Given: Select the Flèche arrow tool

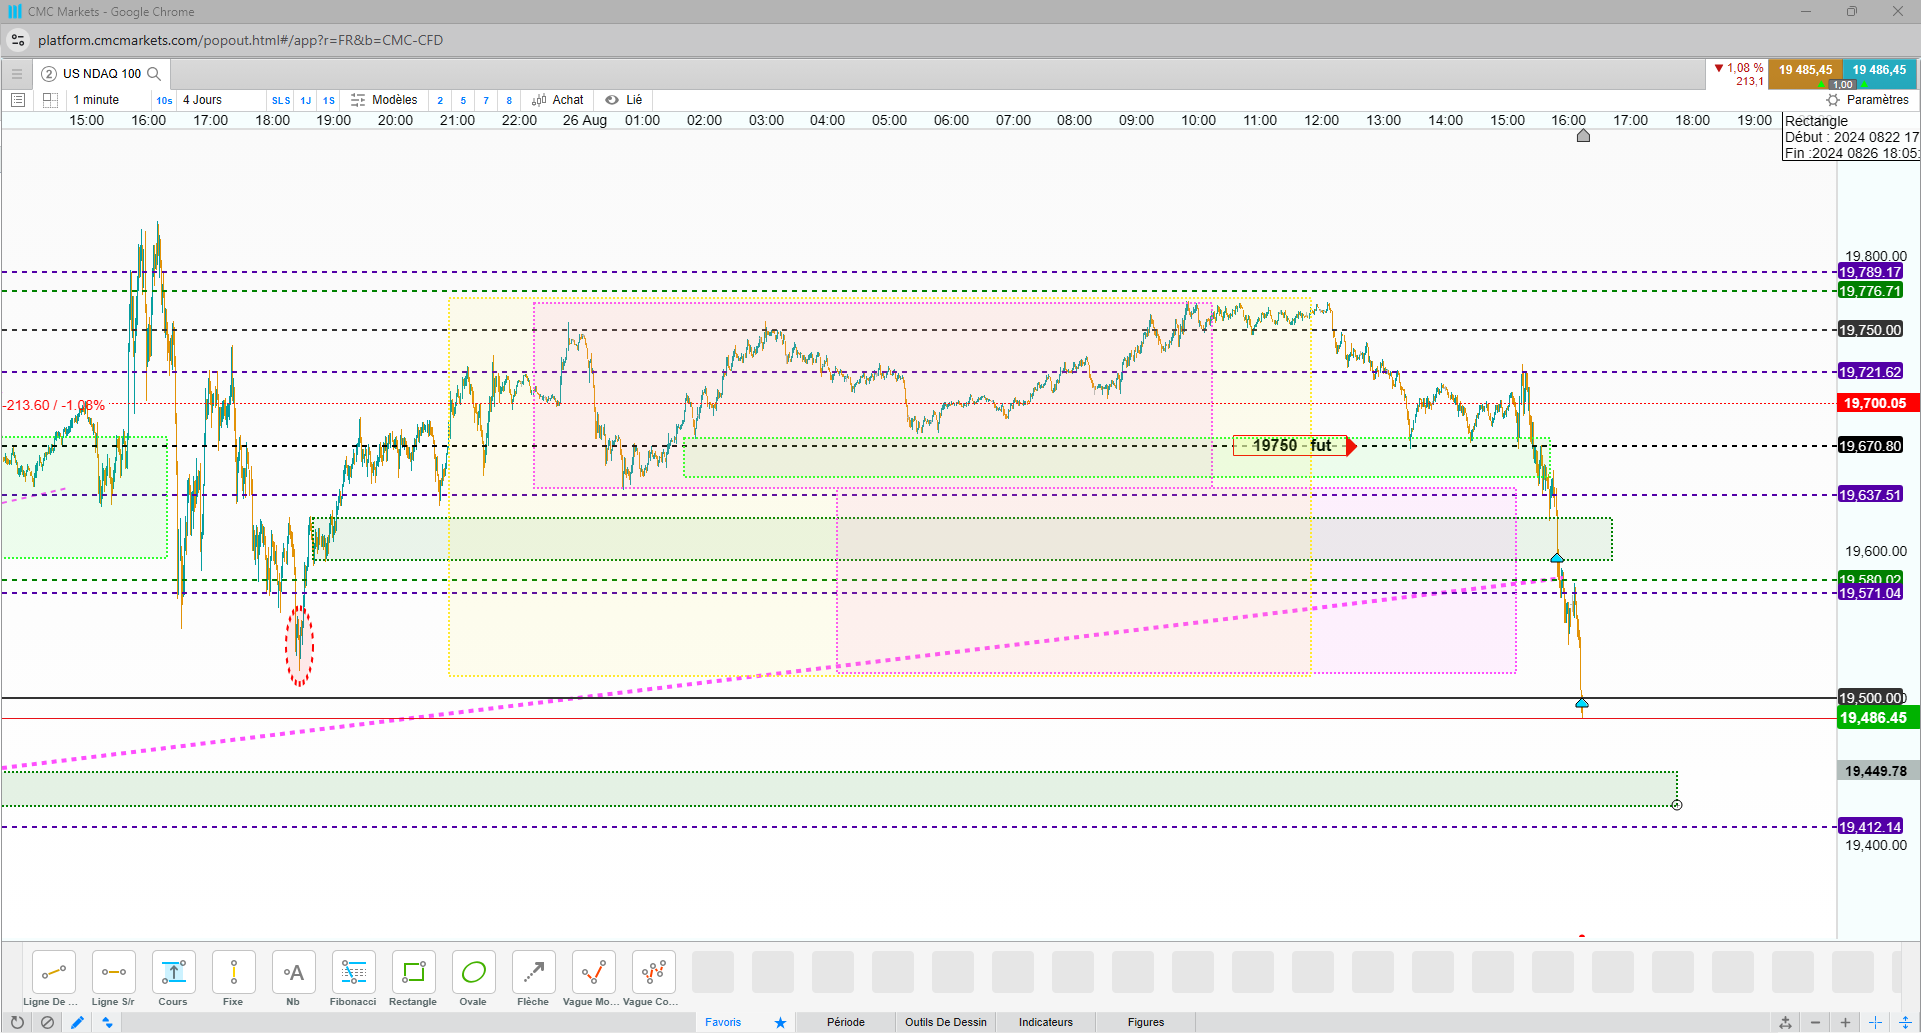Looking at the screenshot, I should point(533,978).
